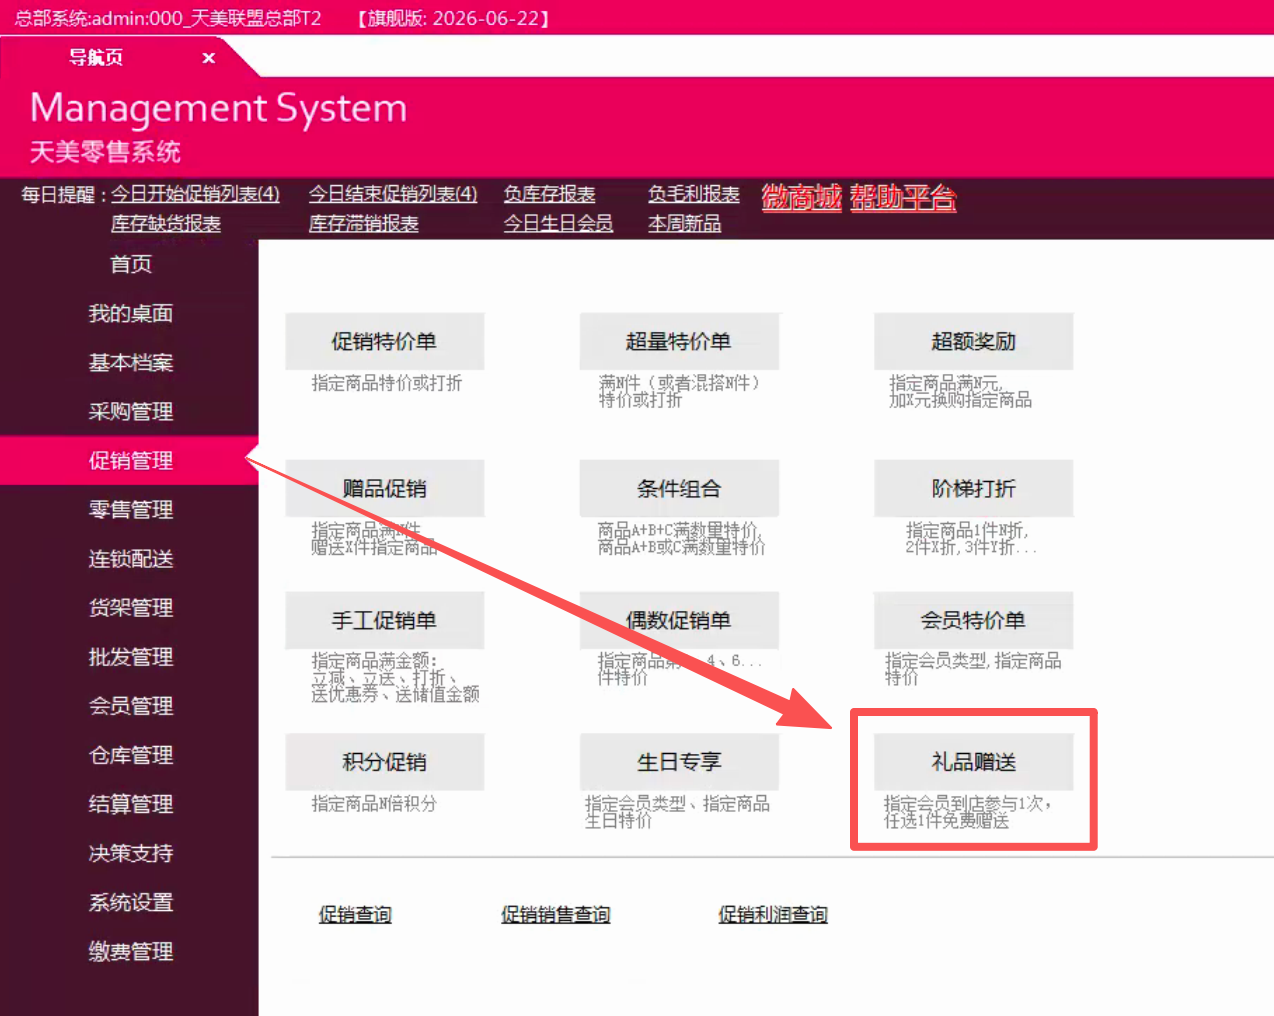Image resolution: width=1274 pixels, height=1016 pixels.
Task: Open 今日结束促销列表(4) reminder link
Action: tap(393, 194)
